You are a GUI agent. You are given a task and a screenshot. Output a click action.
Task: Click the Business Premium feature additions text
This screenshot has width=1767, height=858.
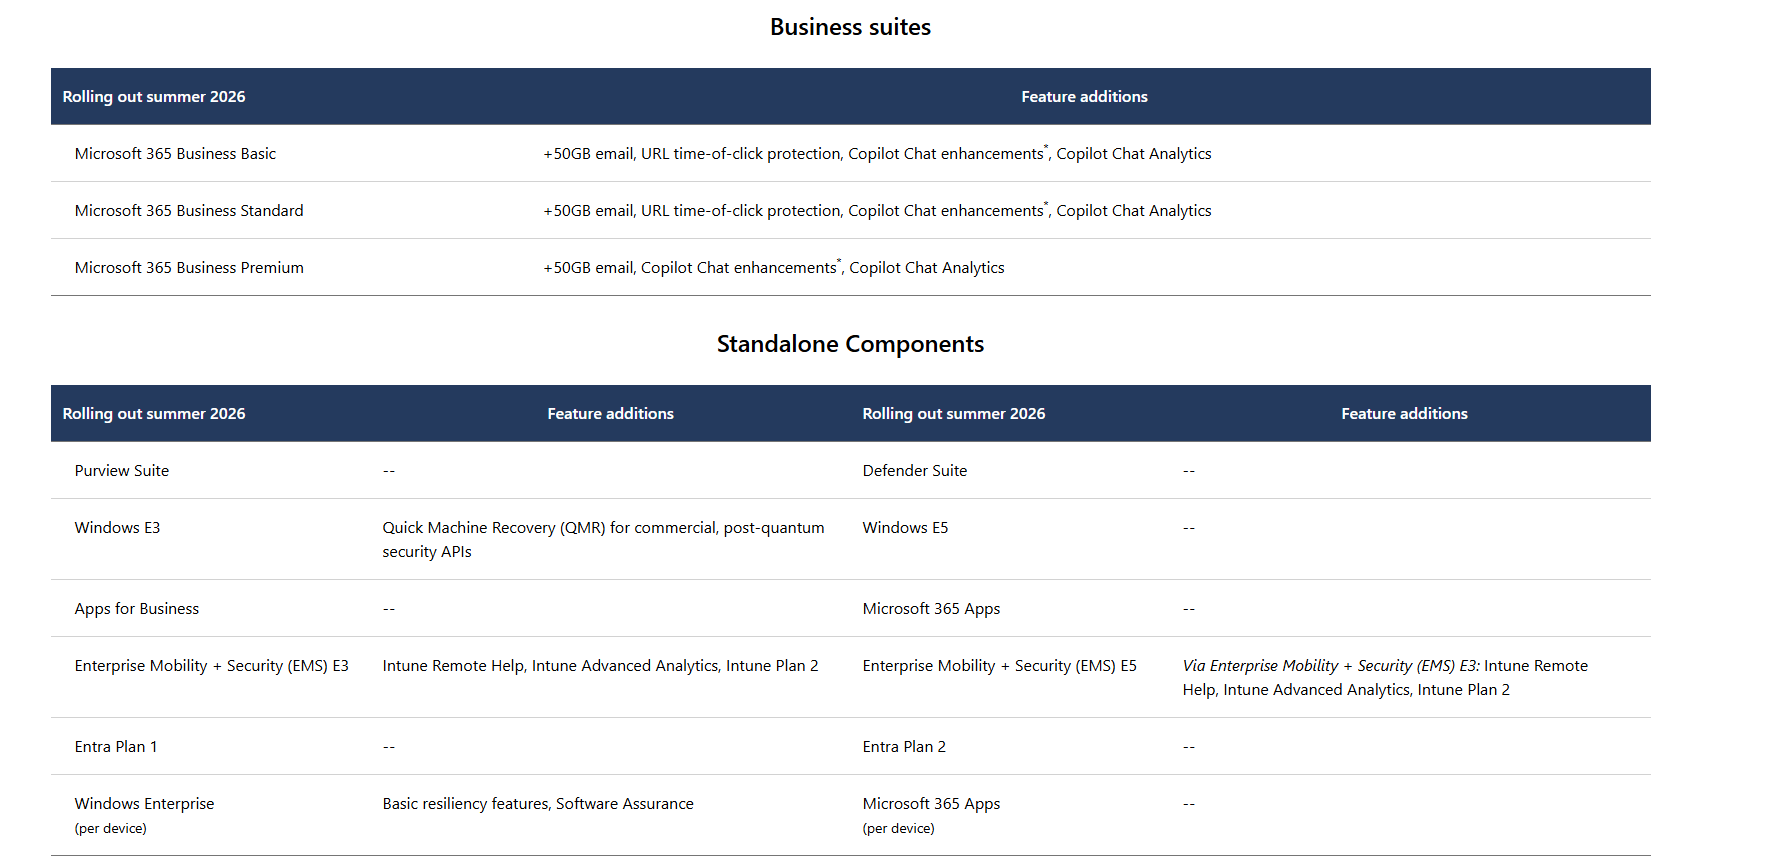(774, 267)
